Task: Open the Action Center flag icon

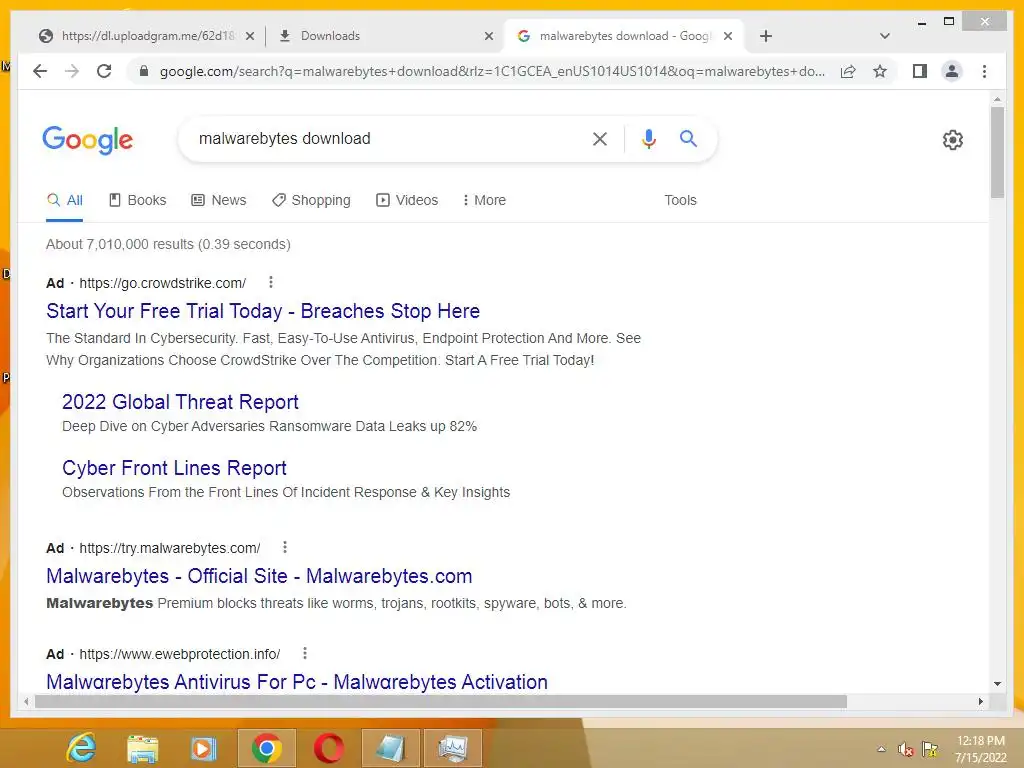Action: (929, 749)
